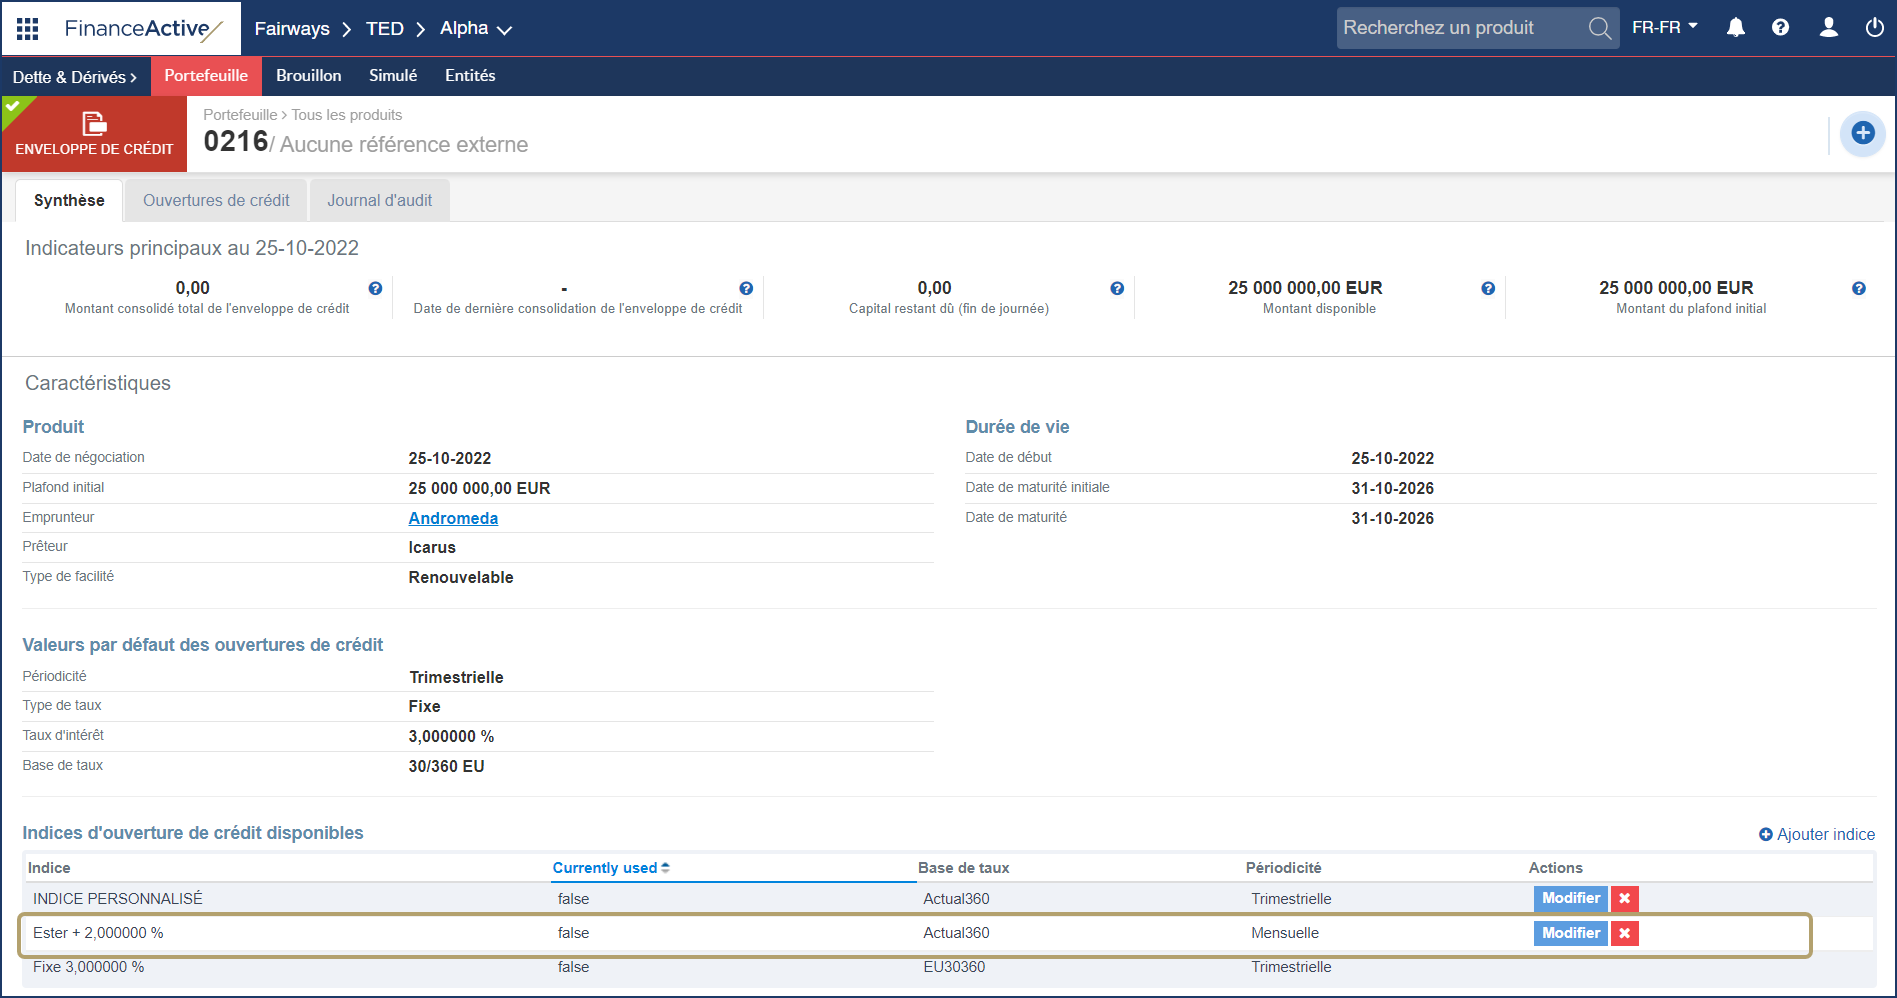Screen dimensions: 1897x998
Task: Click the search magnifier icon
Action: pyautogui.click(x=1599, y=28)
